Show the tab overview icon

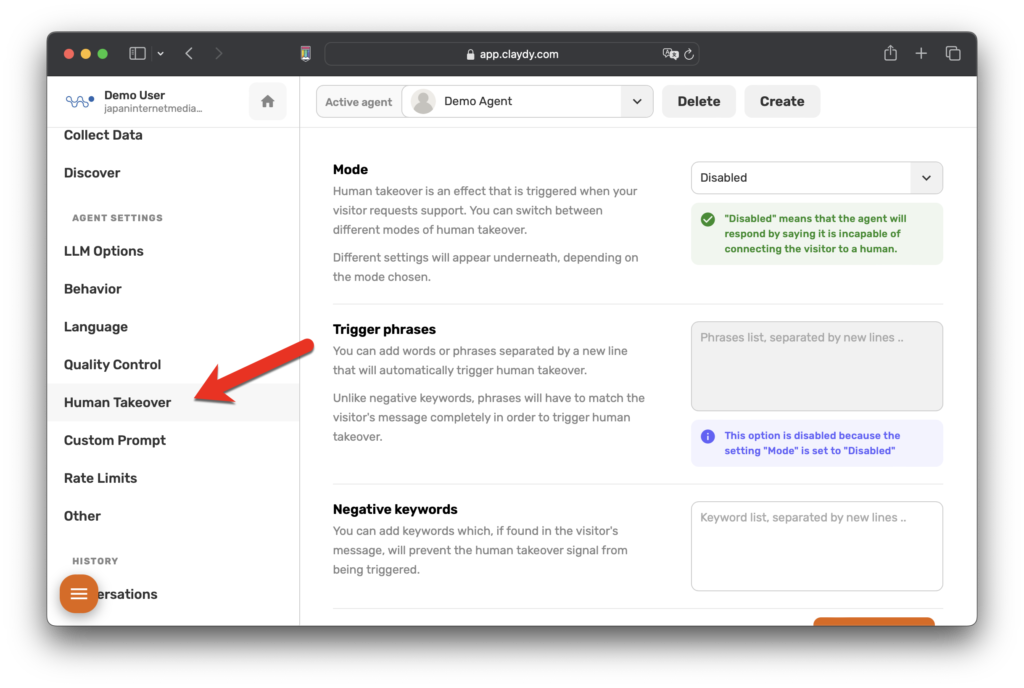tap(953, 53)
